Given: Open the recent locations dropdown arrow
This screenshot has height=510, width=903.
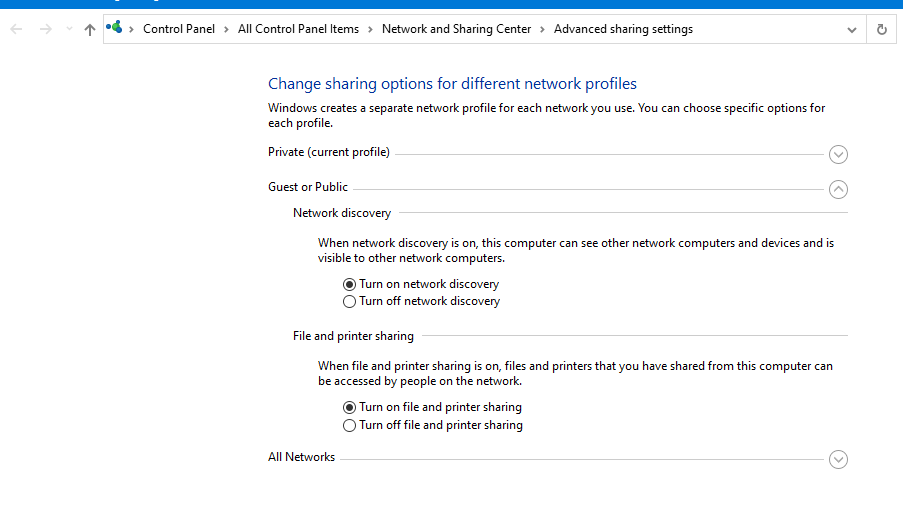Looking at the screenshot, I should point(69,29).
